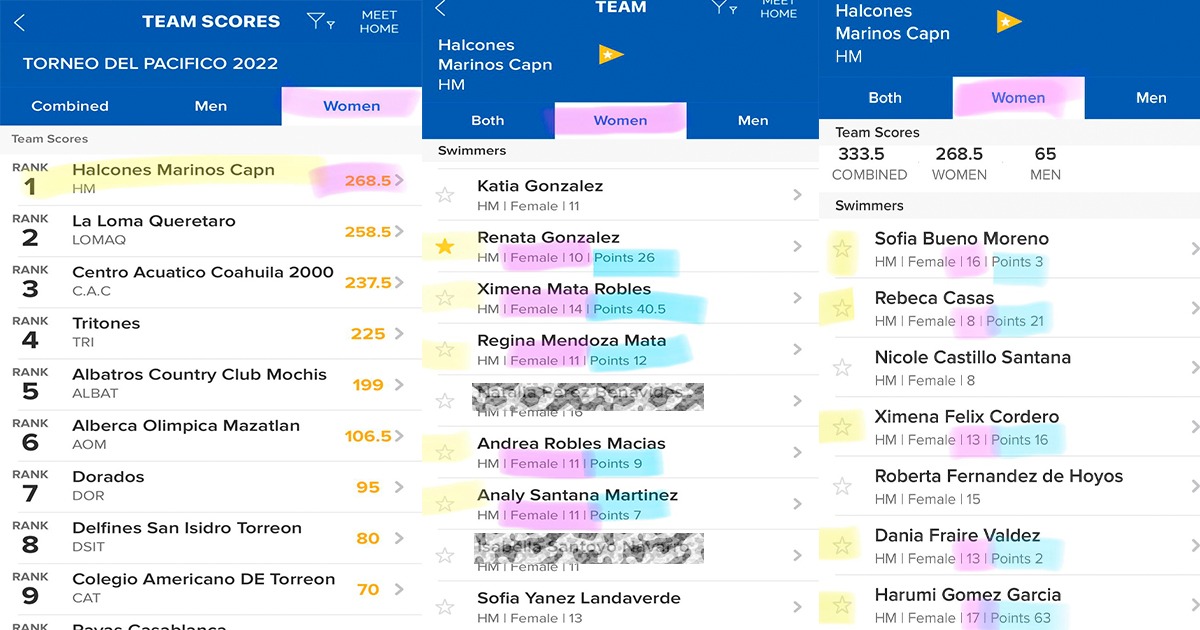Tap the star icon beside Nicole Castillo Santana
The width and height of the screenshot is (1200, 630).
[842, 368]
